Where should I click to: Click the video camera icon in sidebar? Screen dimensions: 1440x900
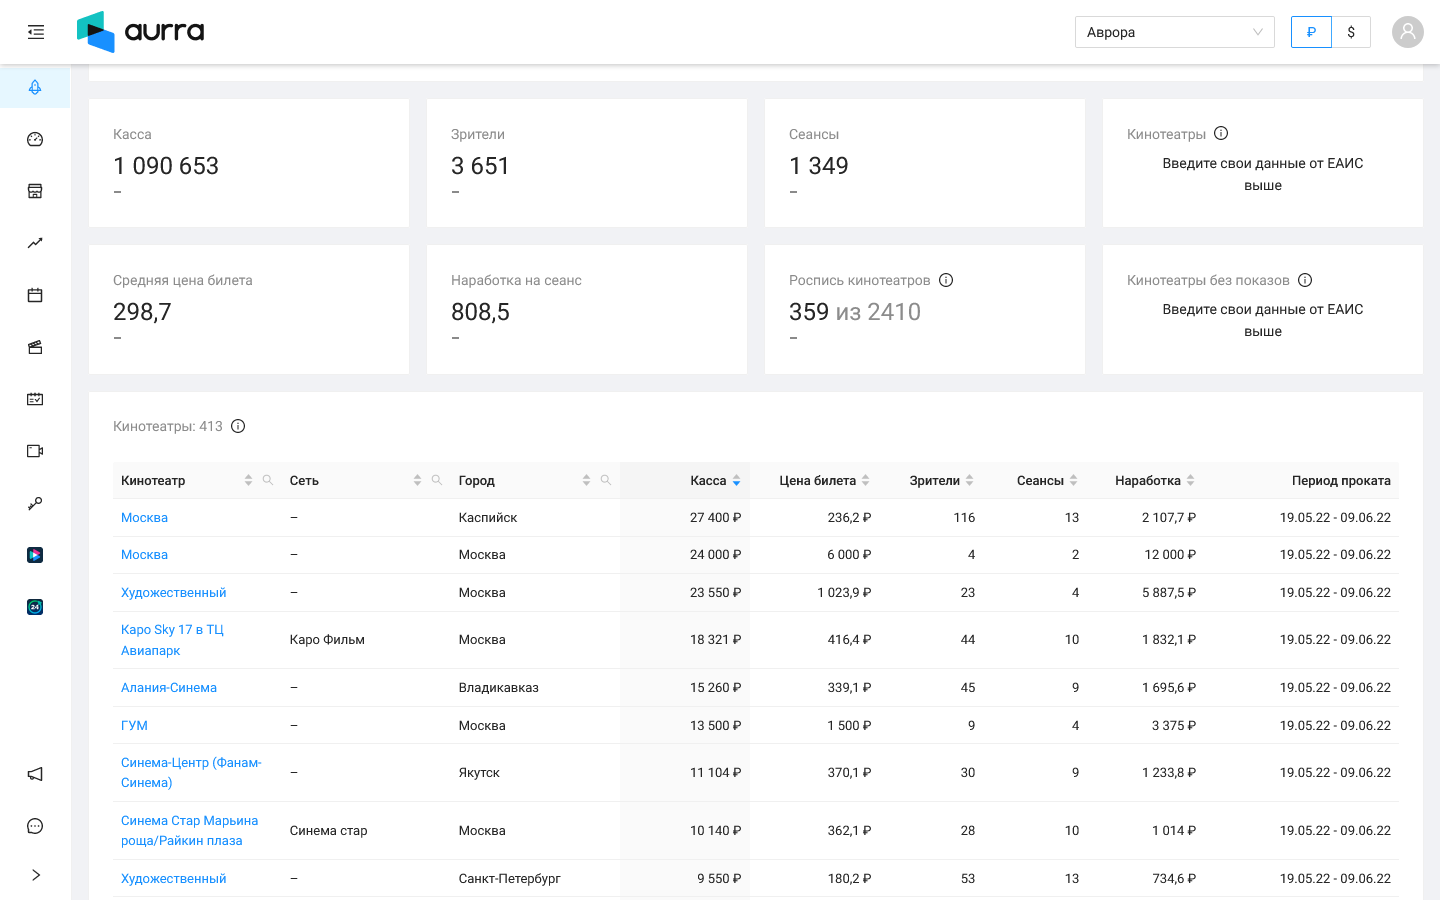click(x=35, y=451)
